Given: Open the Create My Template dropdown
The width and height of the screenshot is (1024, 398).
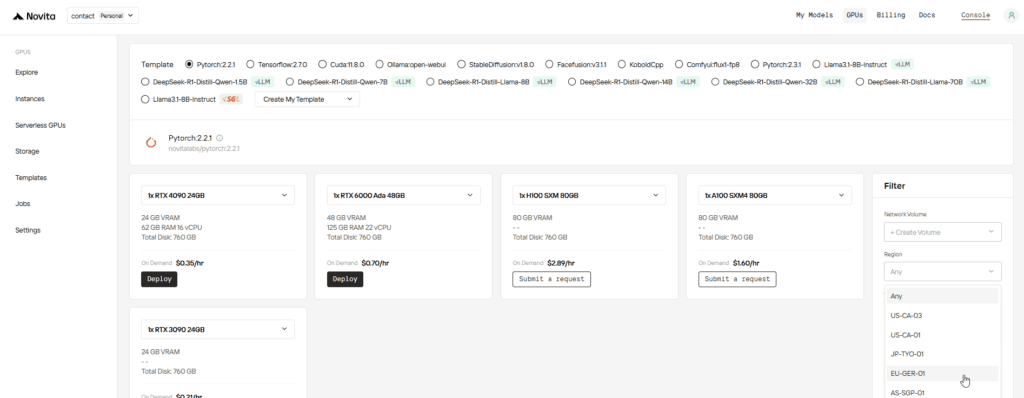Looking at the screenshot, I should (x=307, y=99).
